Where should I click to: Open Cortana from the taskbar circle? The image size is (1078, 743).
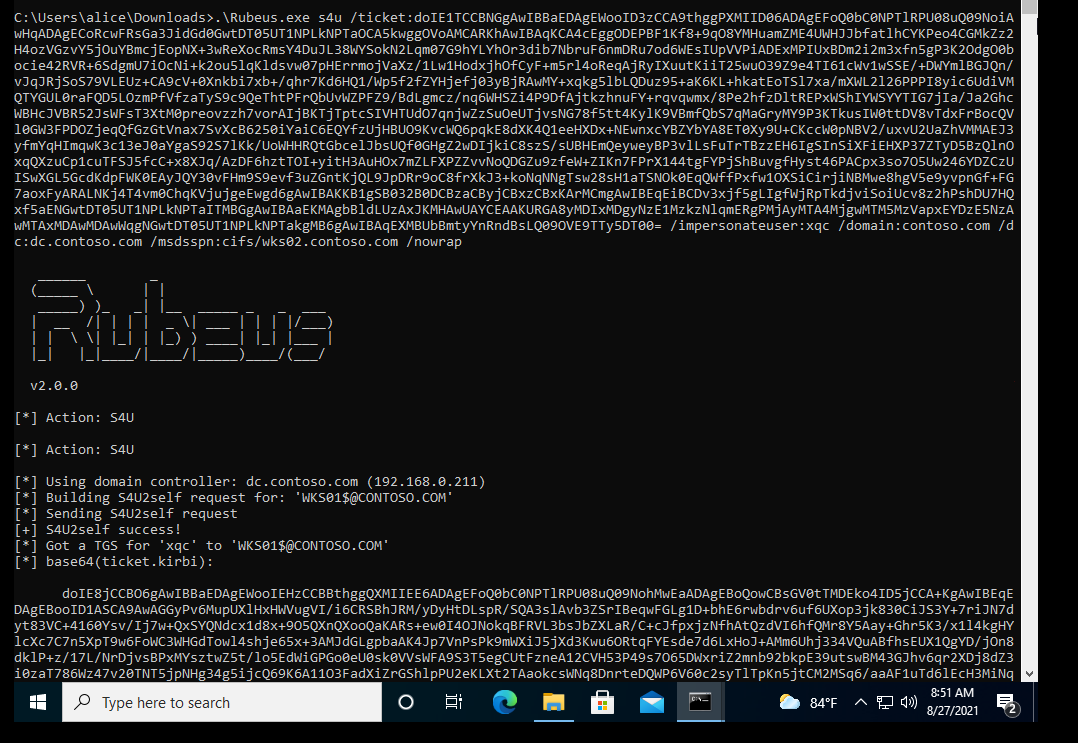406,702
